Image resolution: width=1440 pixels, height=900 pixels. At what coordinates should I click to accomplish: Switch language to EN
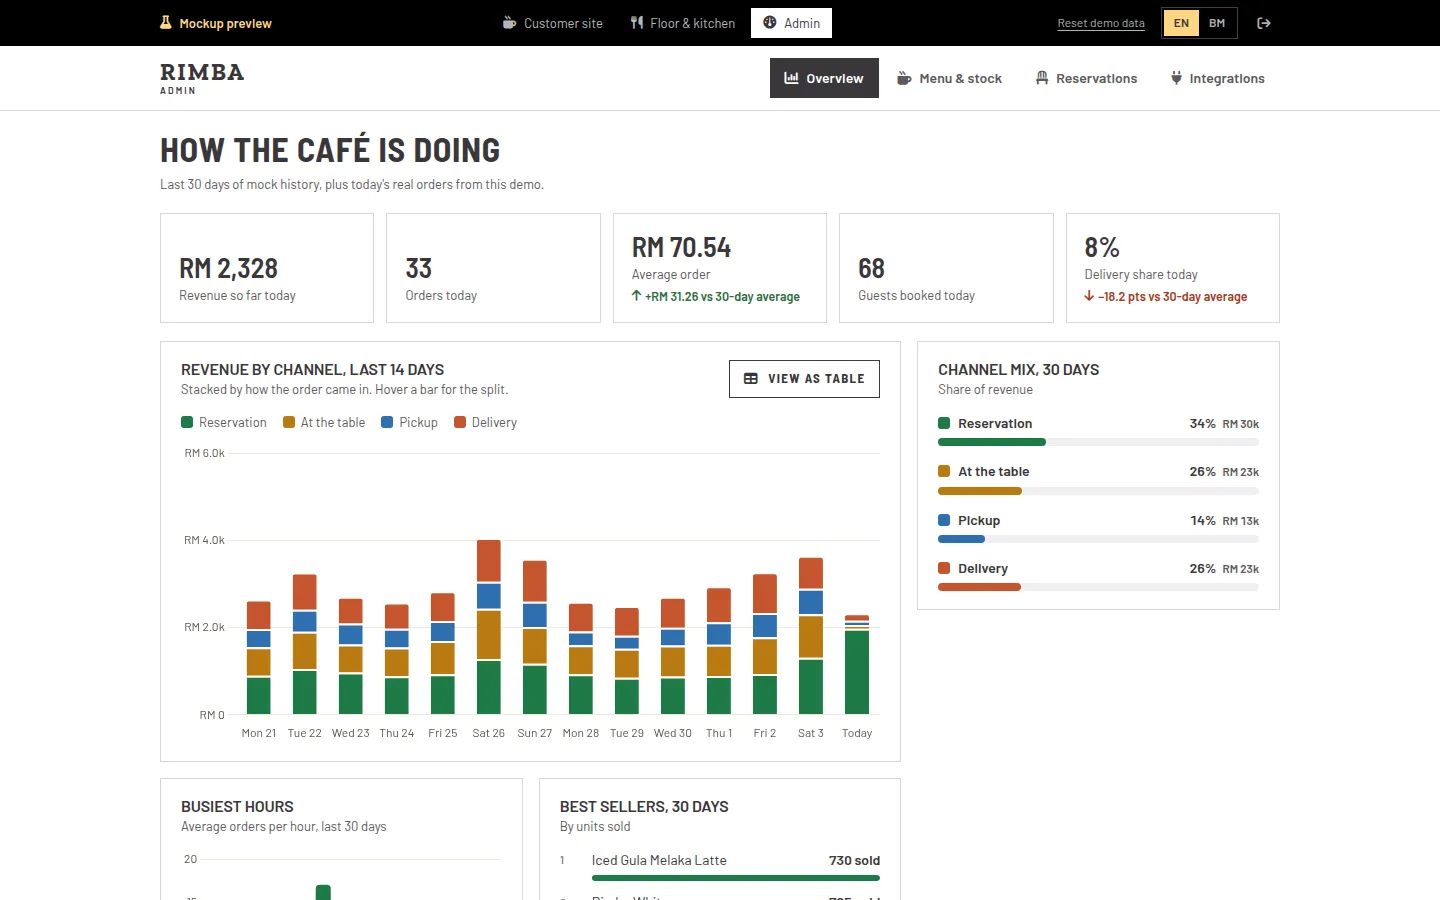pos(1181,23)
